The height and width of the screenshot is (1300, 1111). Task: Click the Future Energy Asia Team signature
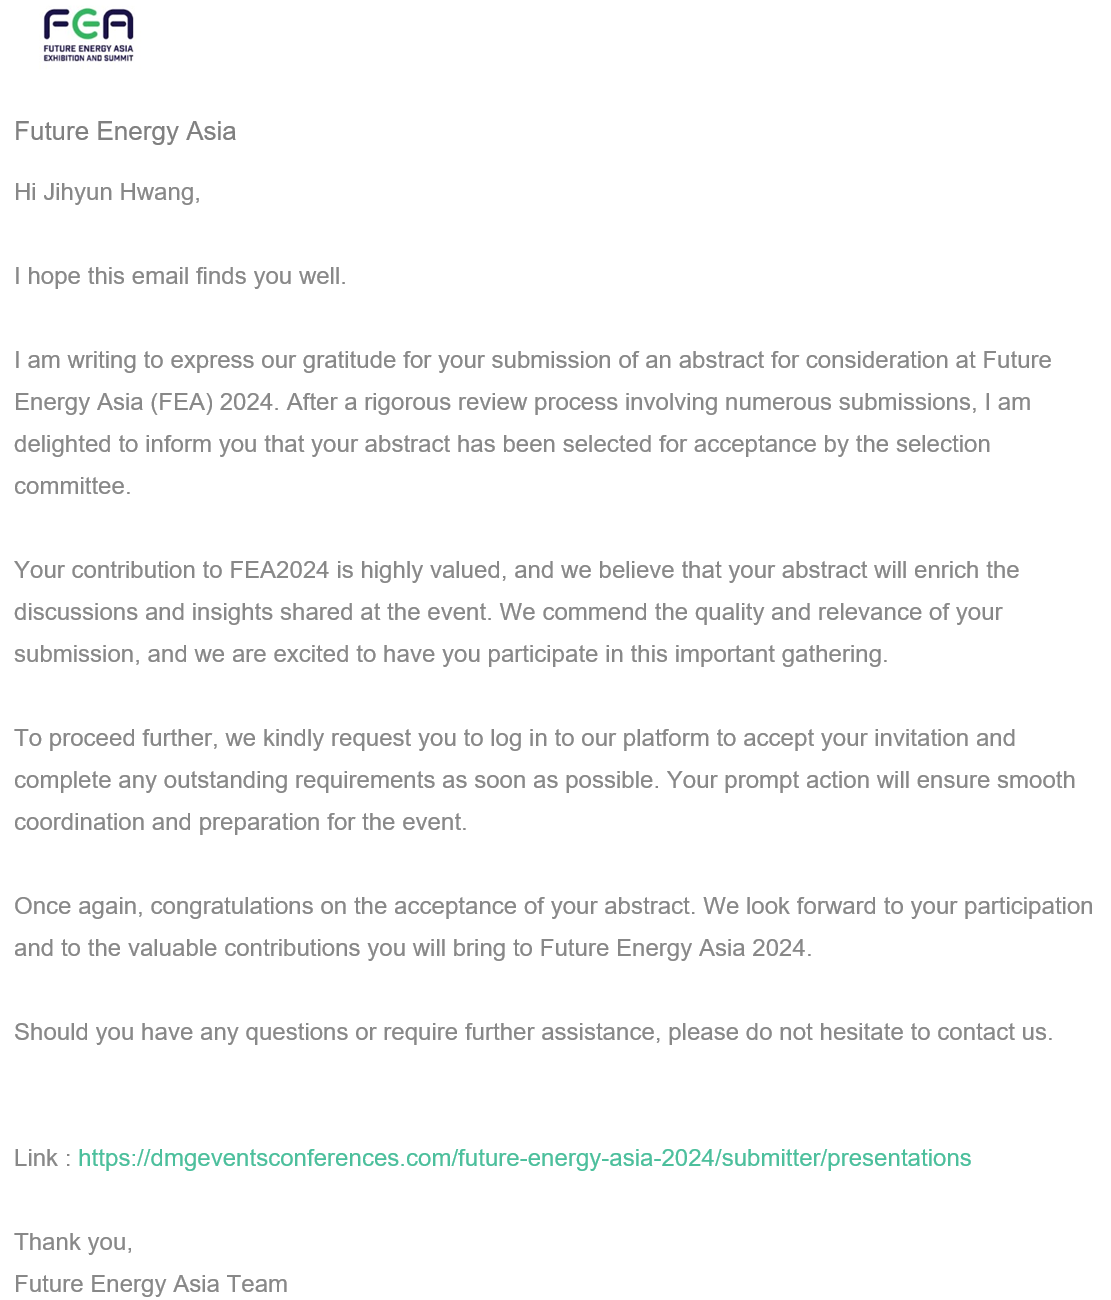pyautogui.click(x=151, y=1284)
